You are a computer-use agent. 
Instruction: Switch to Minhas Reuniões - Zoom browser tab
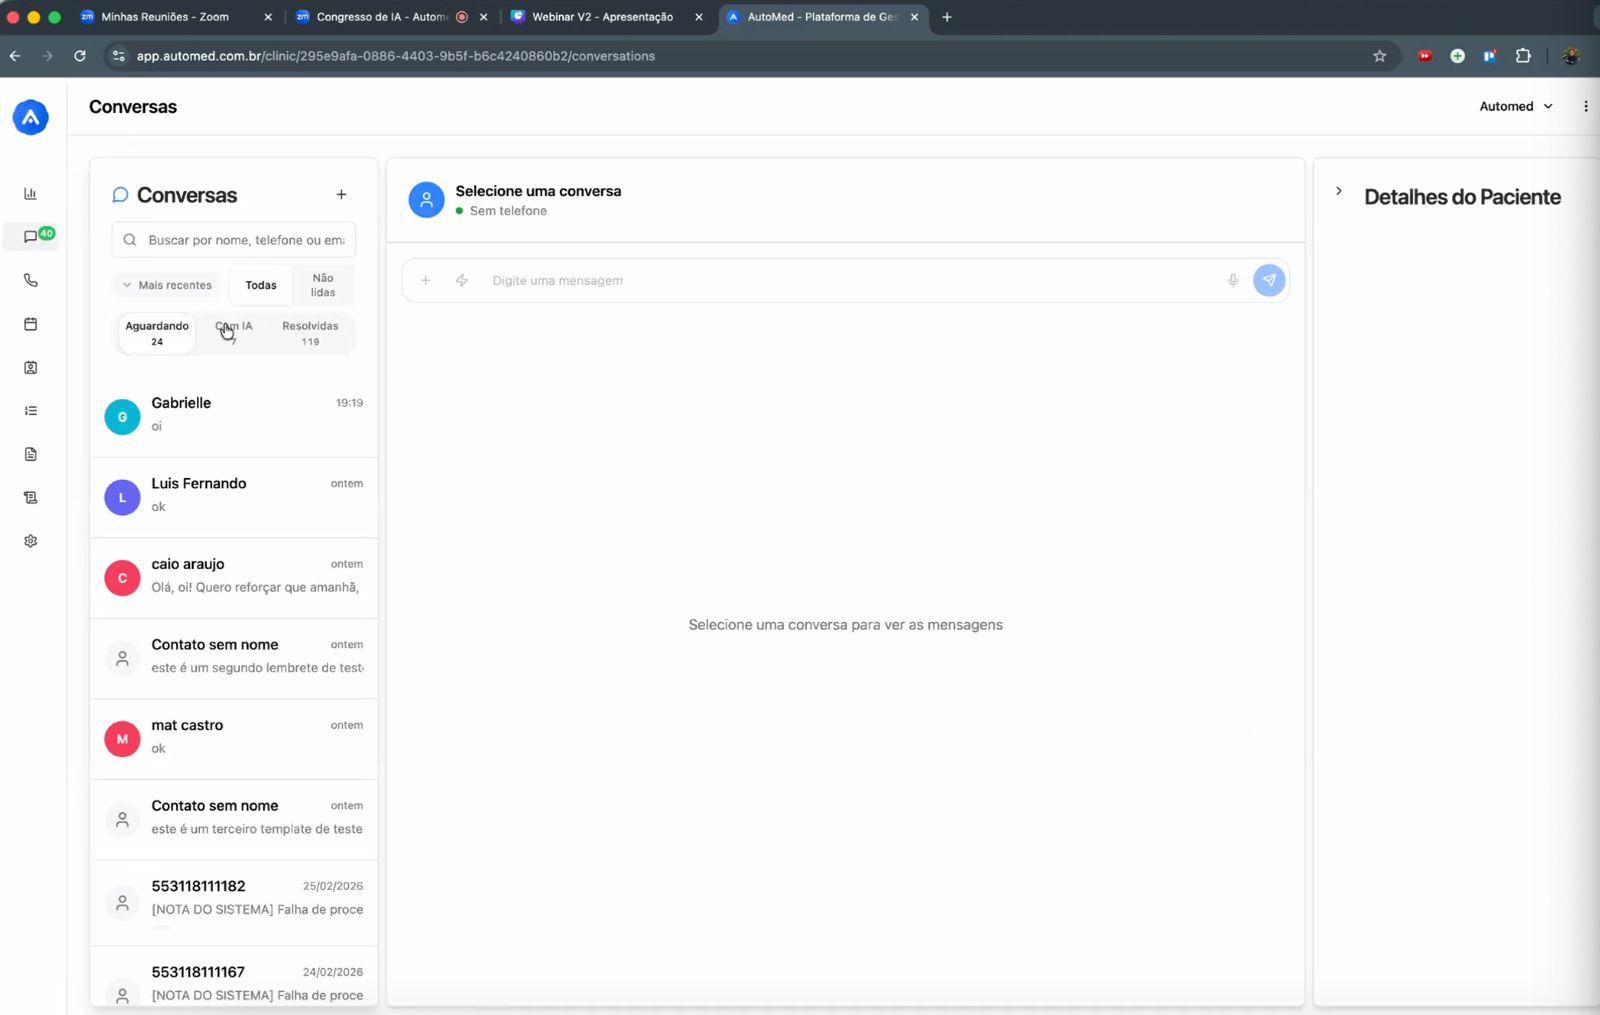pos(167,17)
